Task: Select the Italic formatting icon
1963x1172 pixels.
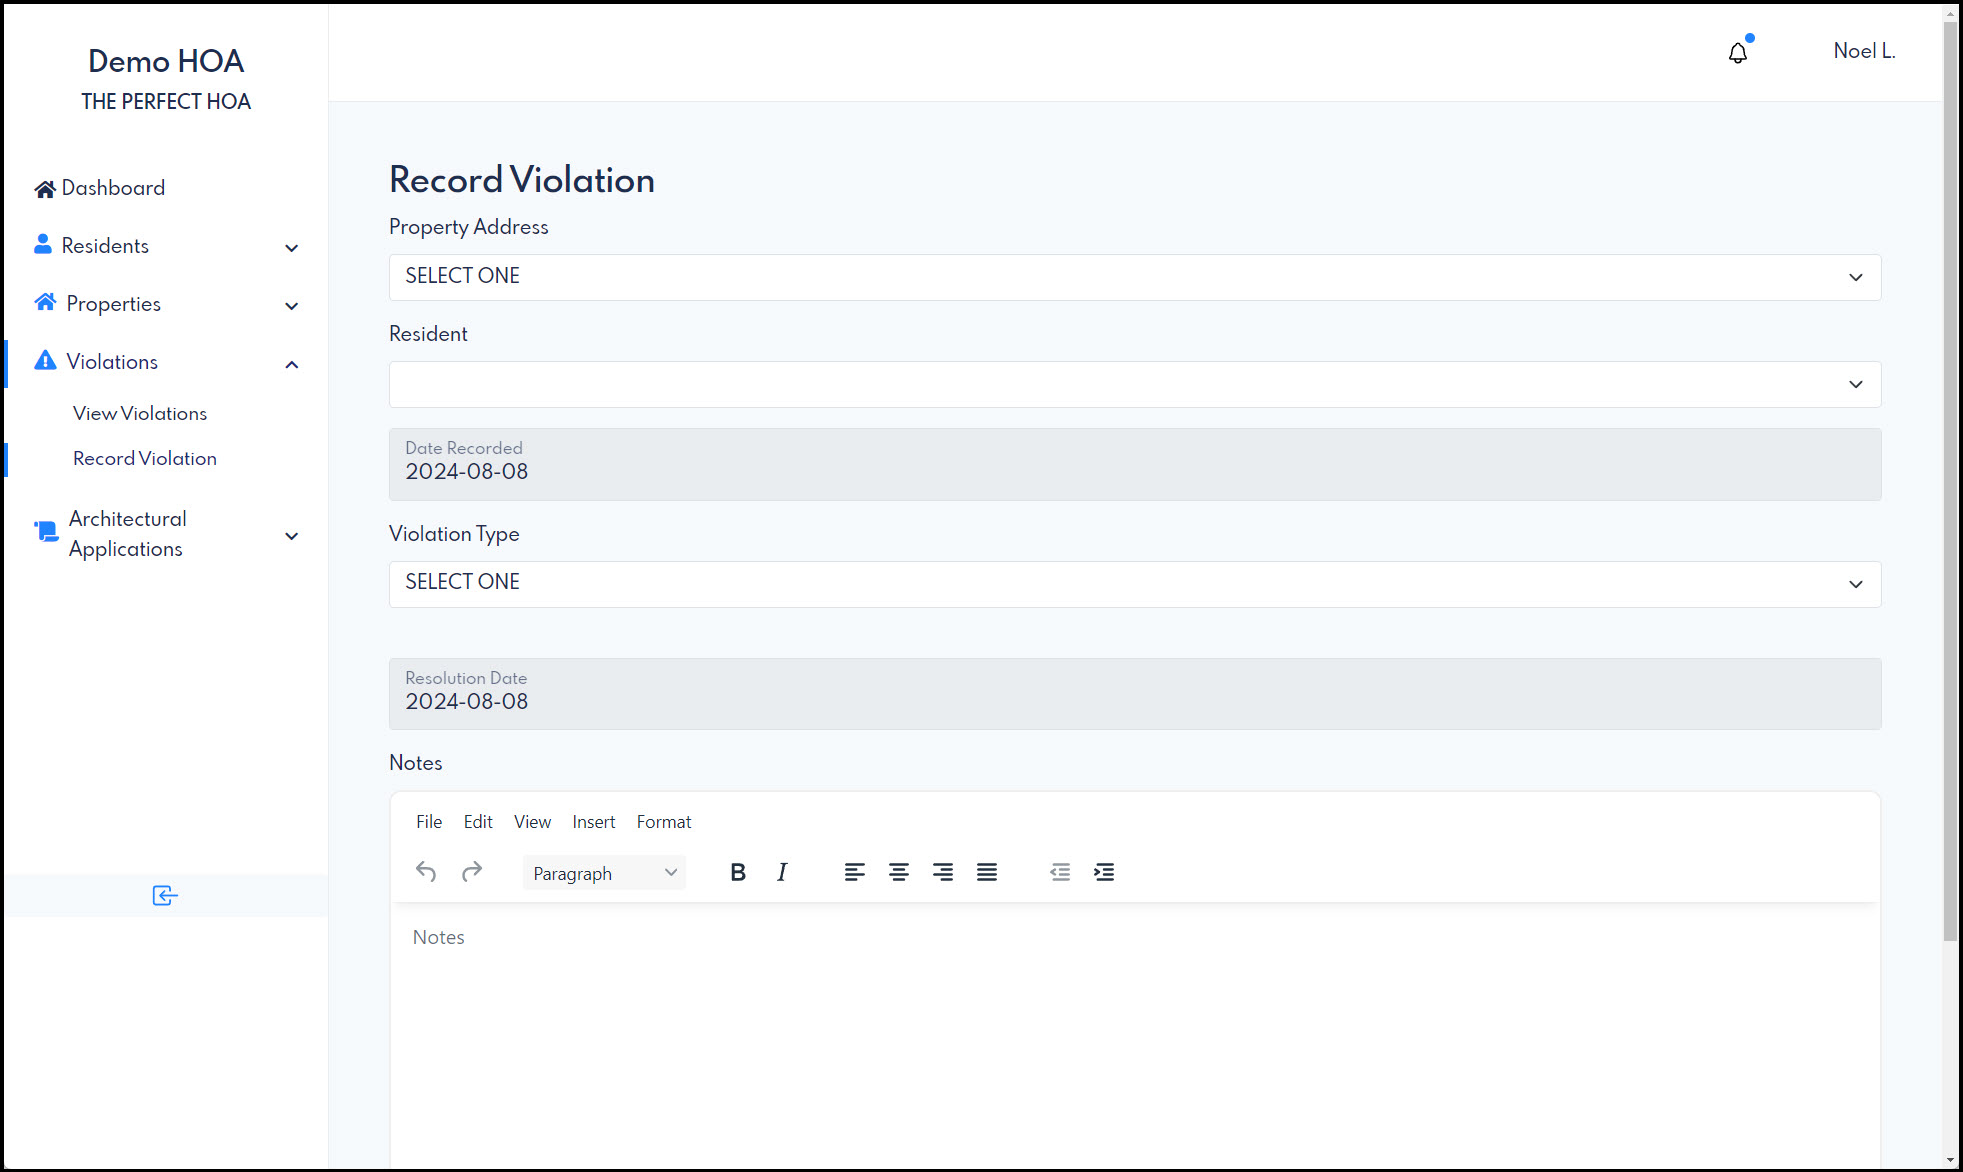Action: [782, 871]
